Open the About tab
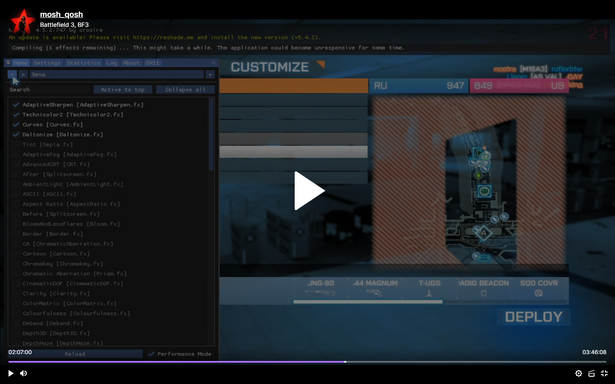 click(131, 63)
